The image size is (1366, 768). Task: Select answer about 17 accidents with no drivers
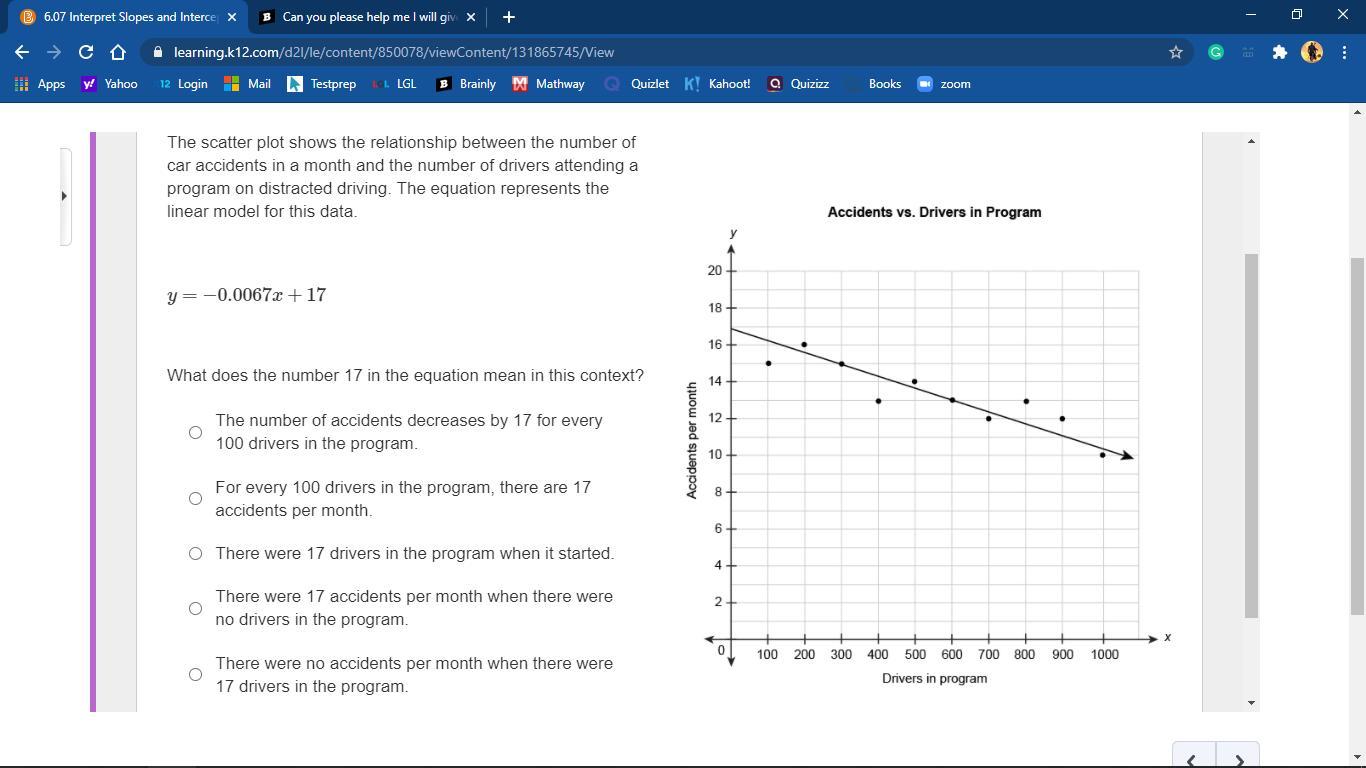tap(195, 608)
